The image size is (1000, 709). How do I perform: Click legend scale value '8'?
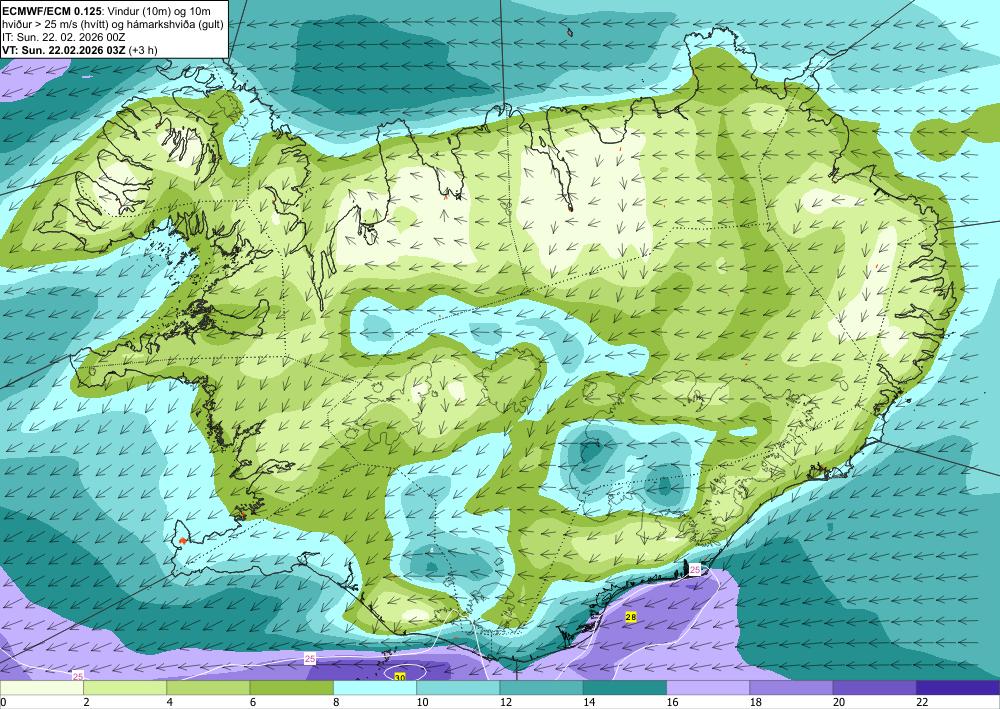(x=336, y=702)
